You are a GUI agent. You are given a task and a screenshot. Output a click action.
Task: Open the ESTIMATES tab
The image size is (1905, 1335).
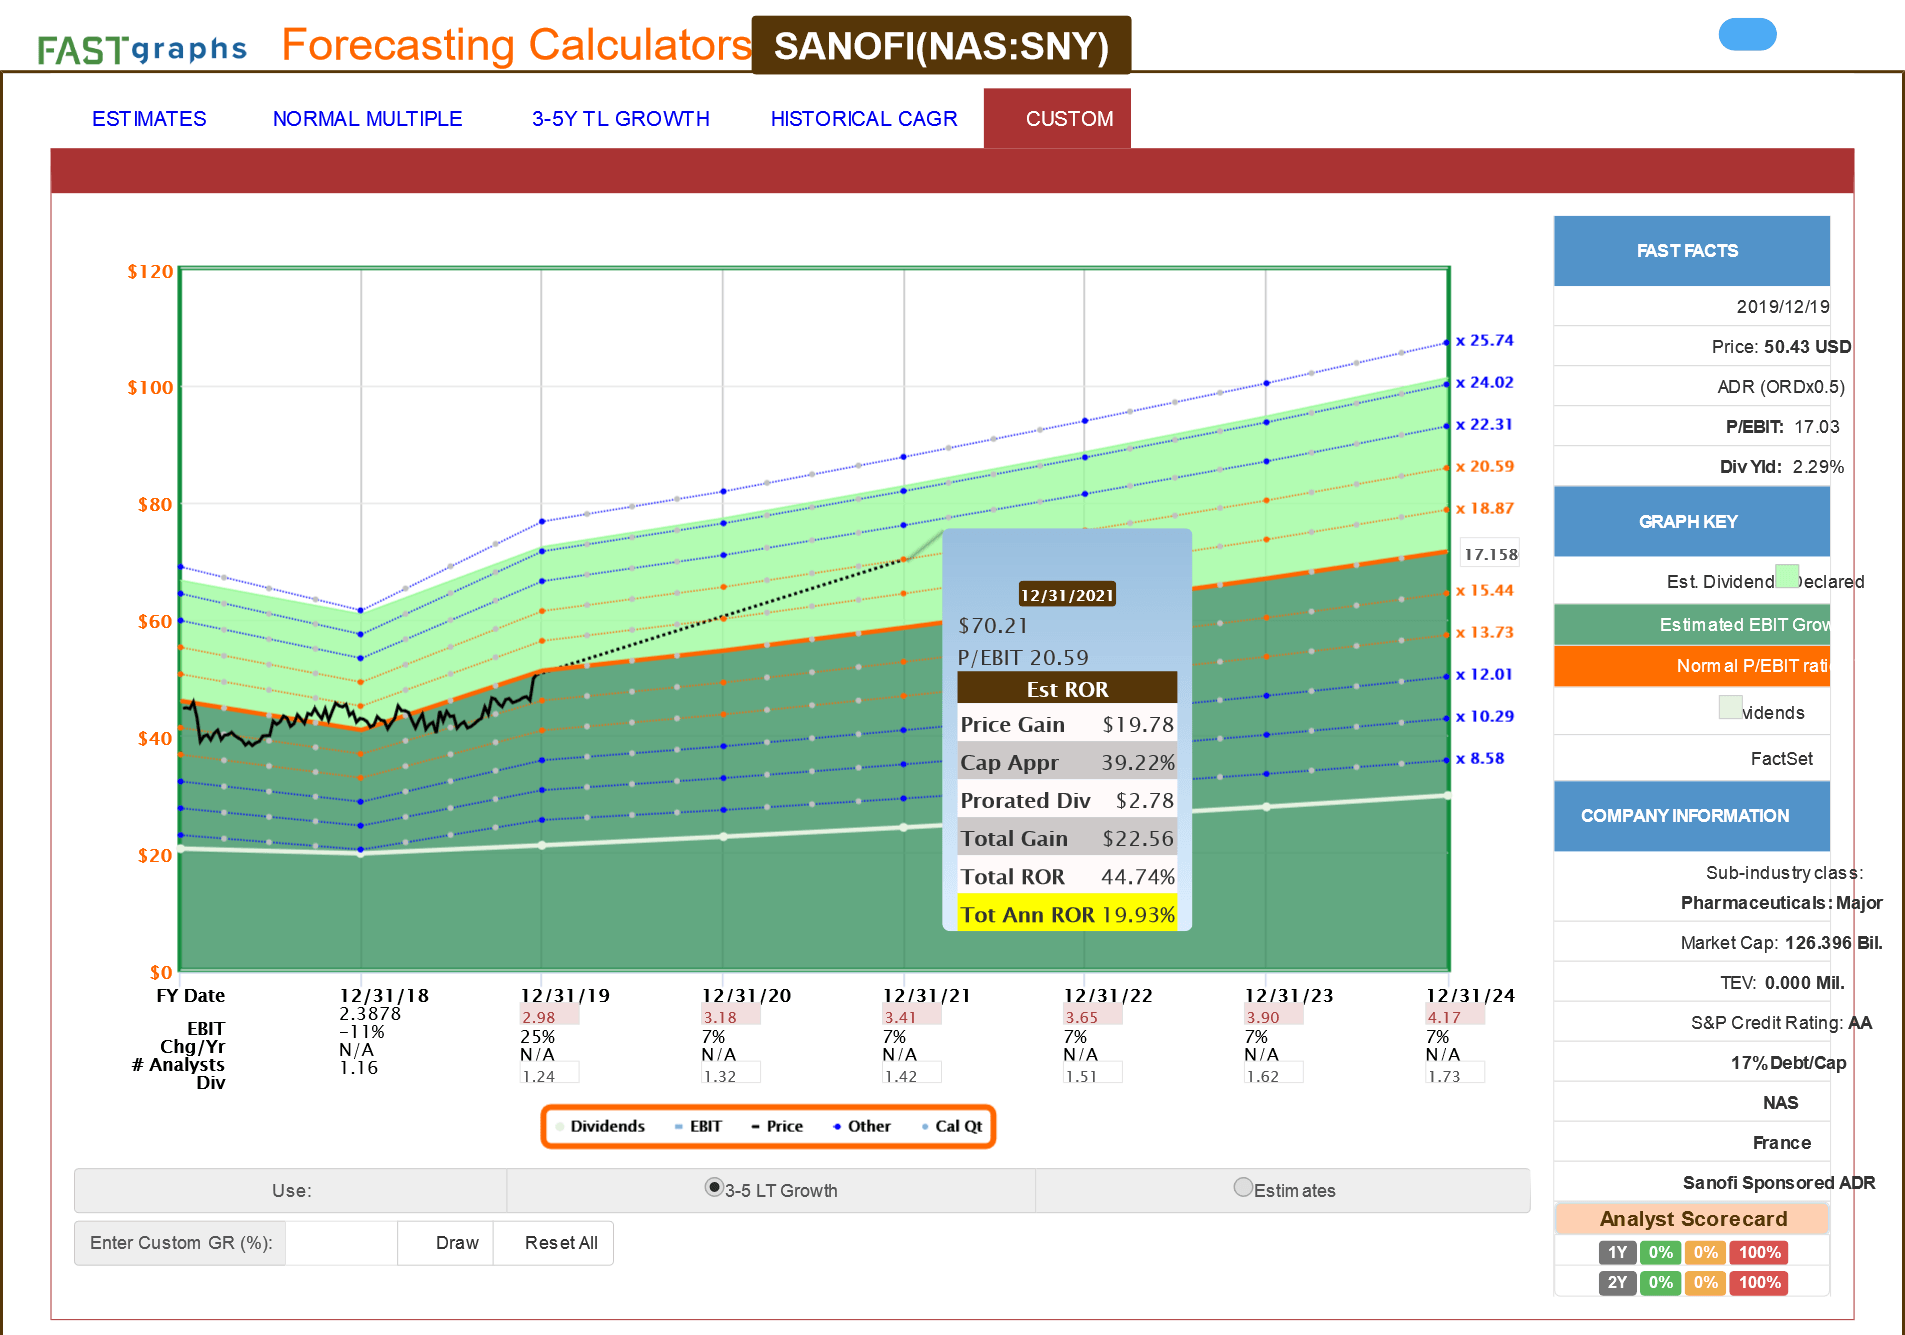[x=149, y=119]
